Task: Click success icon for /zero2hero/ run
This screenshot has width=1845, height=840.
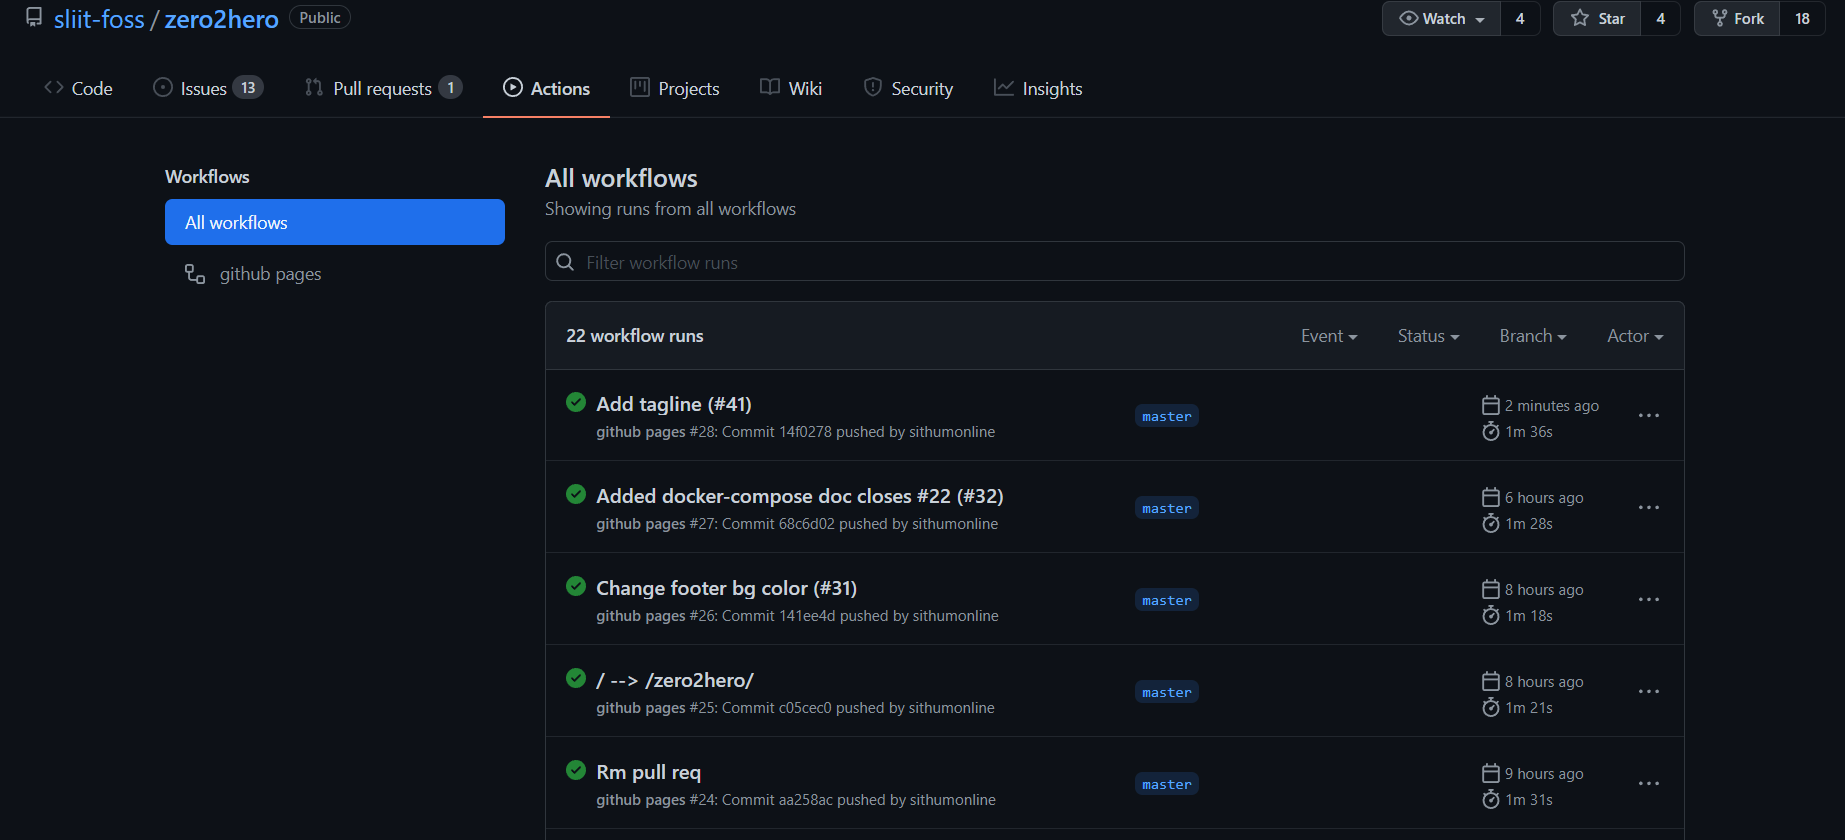Action: (576, 678)
